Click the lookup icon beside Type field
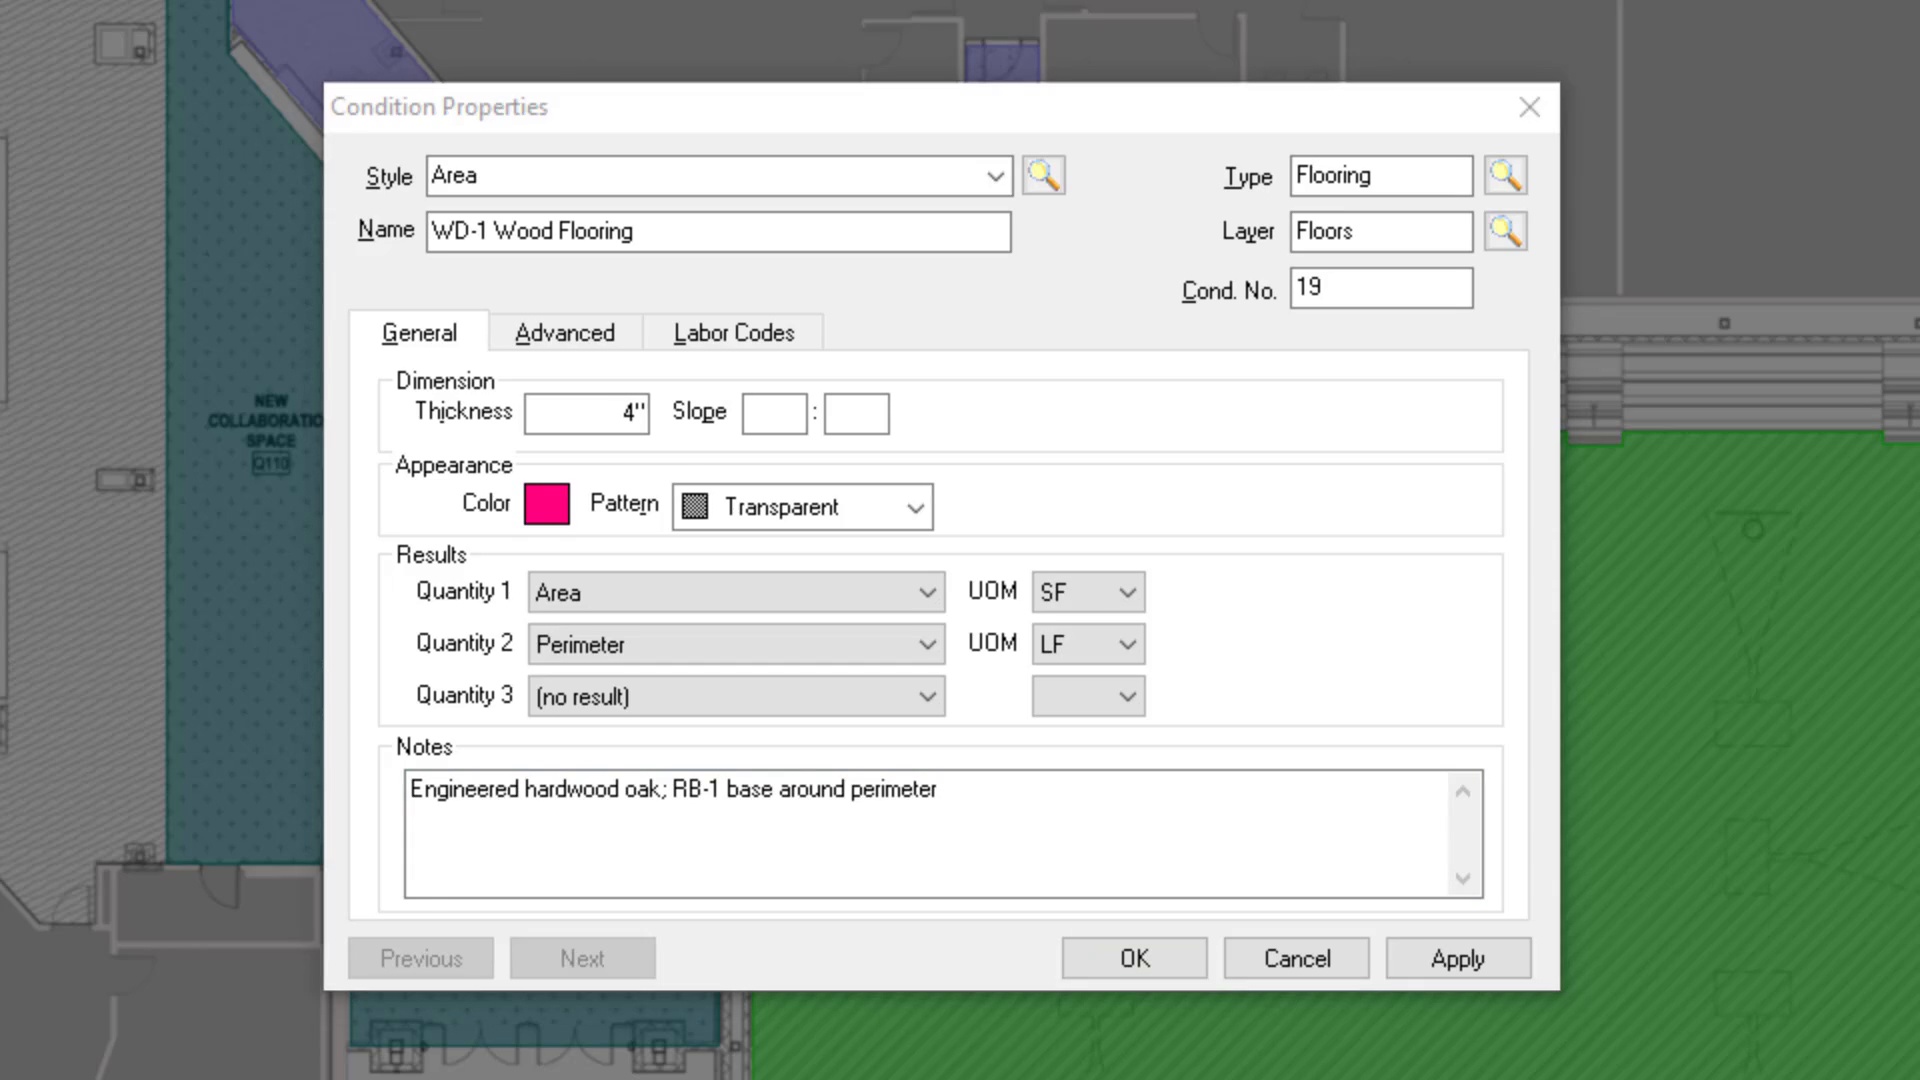The image size is (1920, 1080). coord(1505,176)
